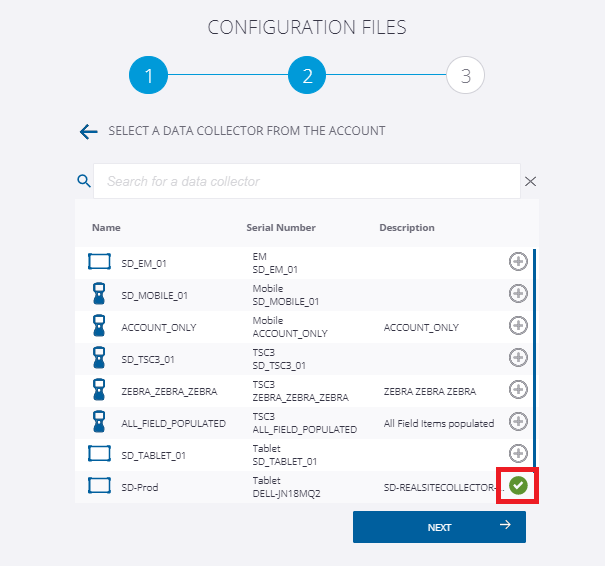The image size is (605, 566).
Task: Add SD_MOBILE_01 with its plus icon
Action: (518, 294)
